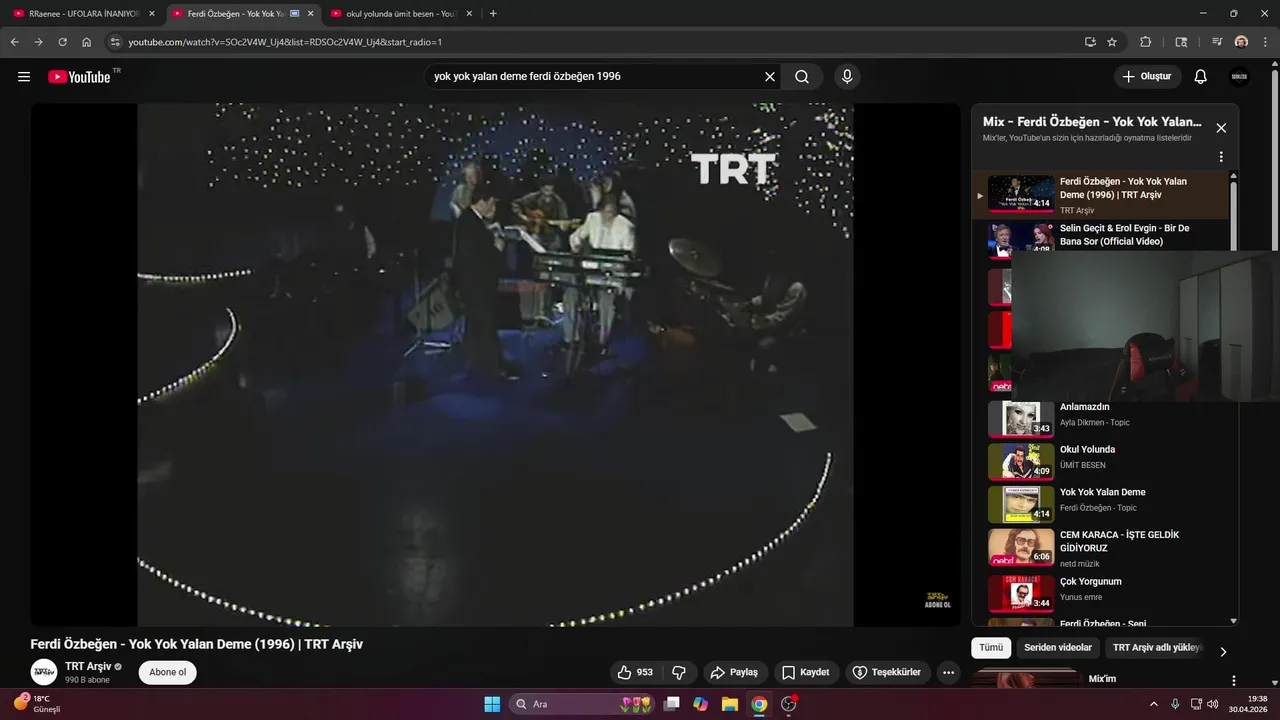Open a new browser tab
1280x720 pixels.
pos(493,14)
